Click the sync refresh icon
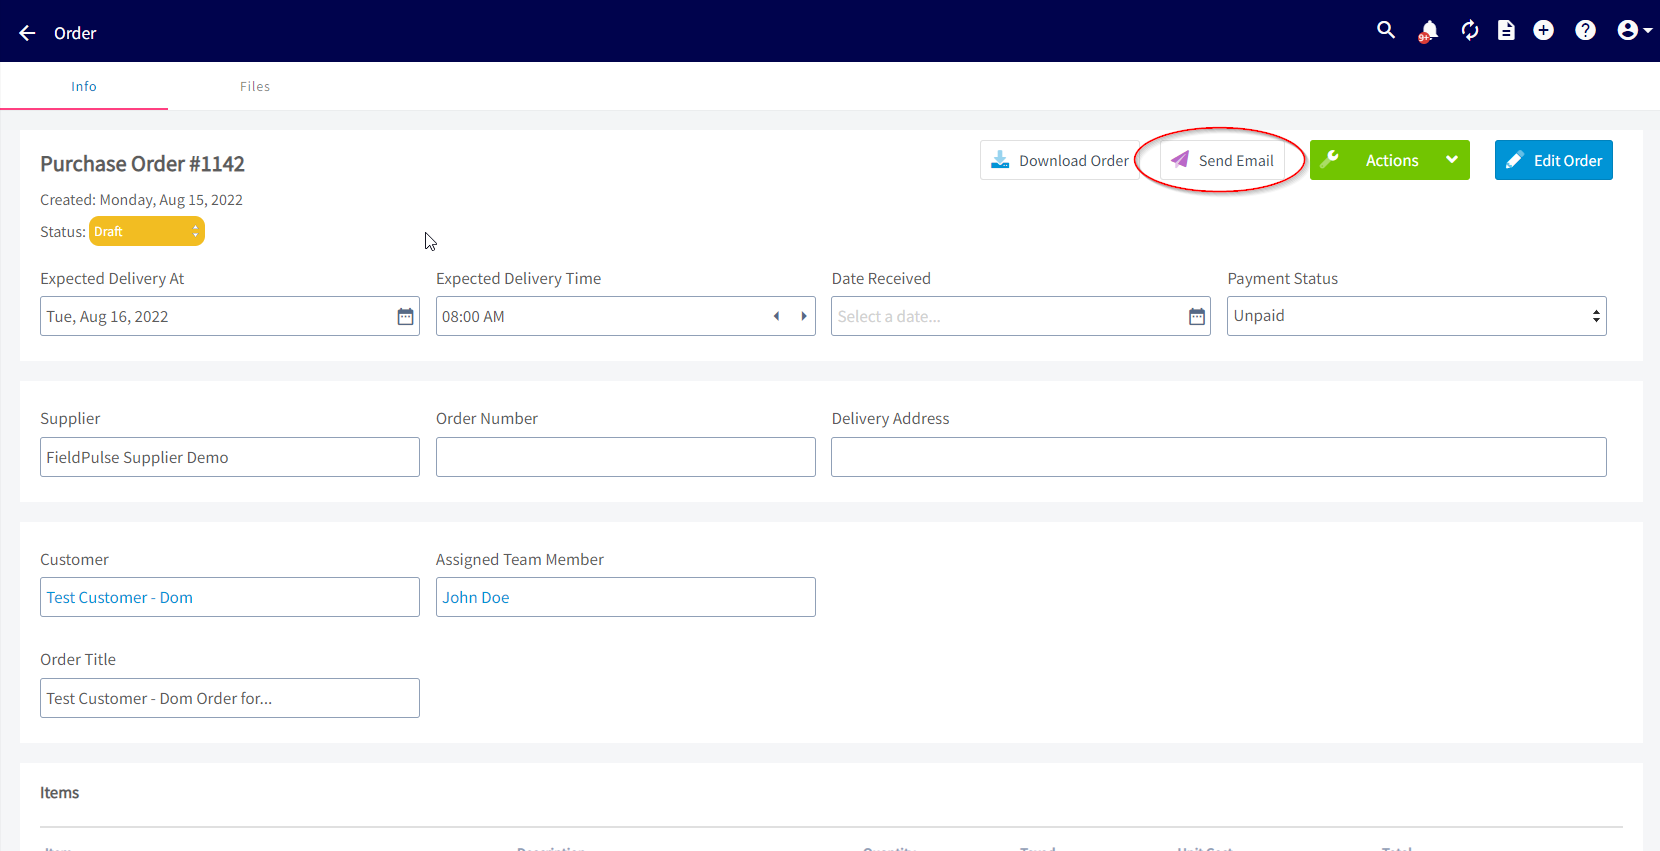Image resolution: width=1660 pixels, height=851 pixels. (1470, 30)
